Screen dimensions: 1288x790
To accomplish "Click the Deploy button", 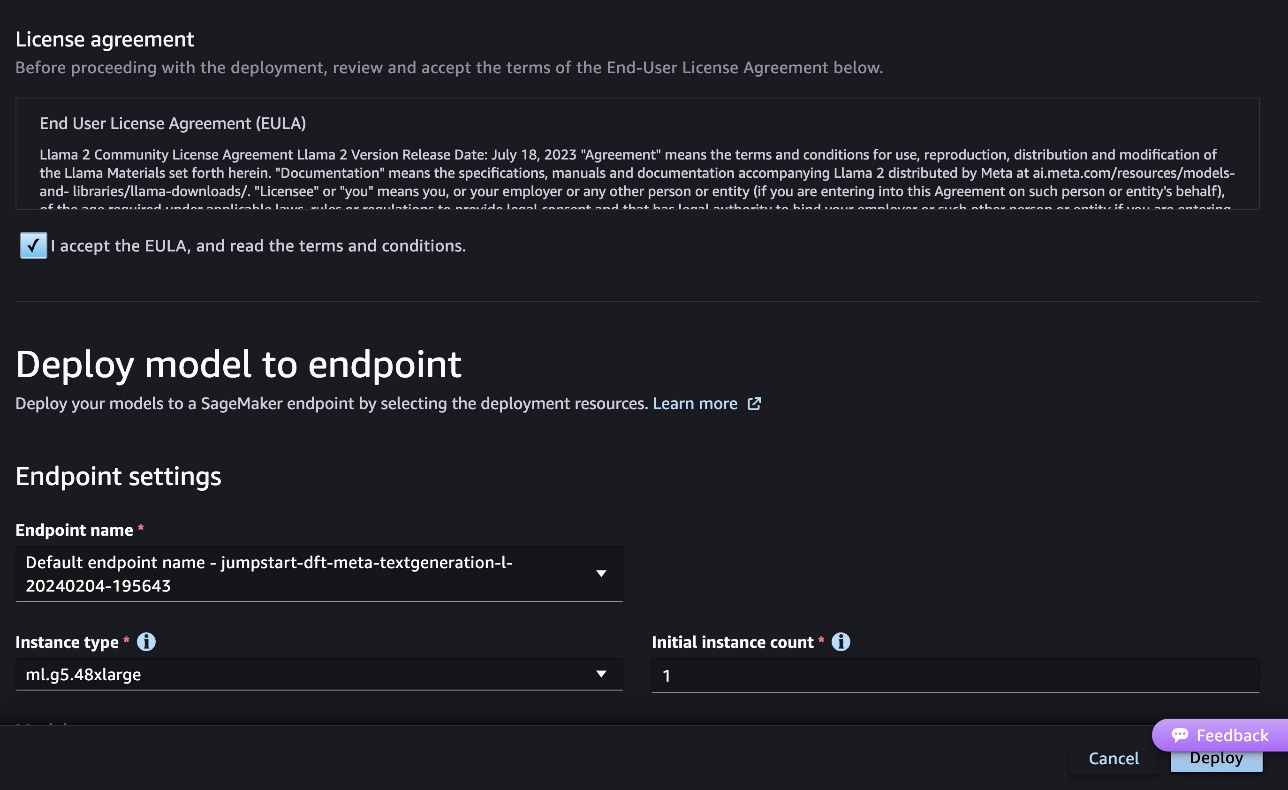I will click(x=1216, y=759).
